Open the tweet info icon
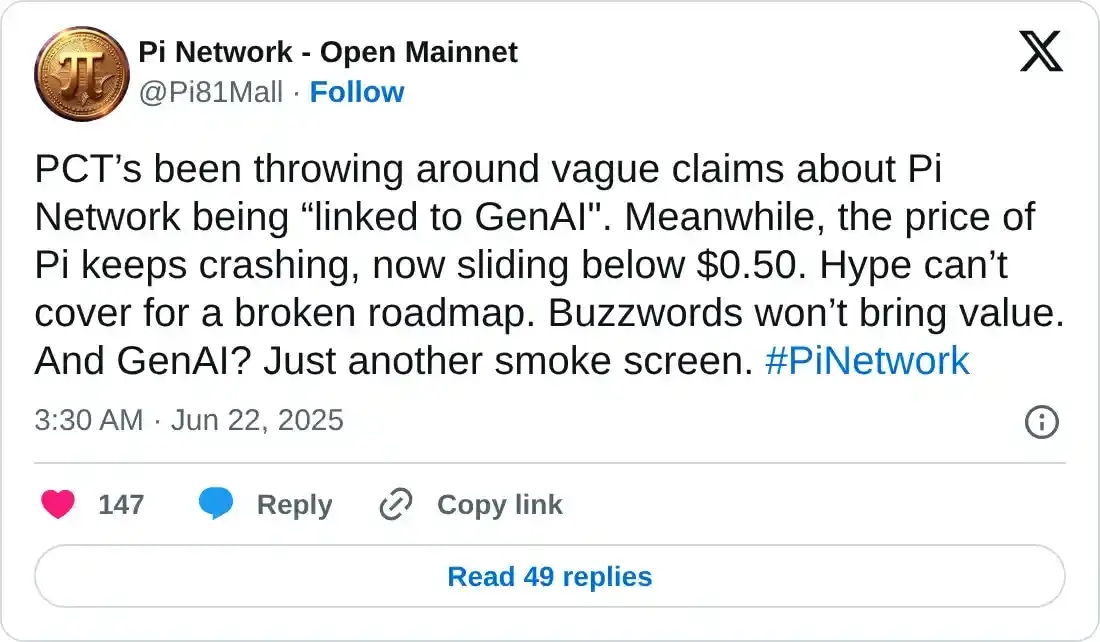The height and width of the screenshot is (642, 1100). click(x=1042, y=422)
